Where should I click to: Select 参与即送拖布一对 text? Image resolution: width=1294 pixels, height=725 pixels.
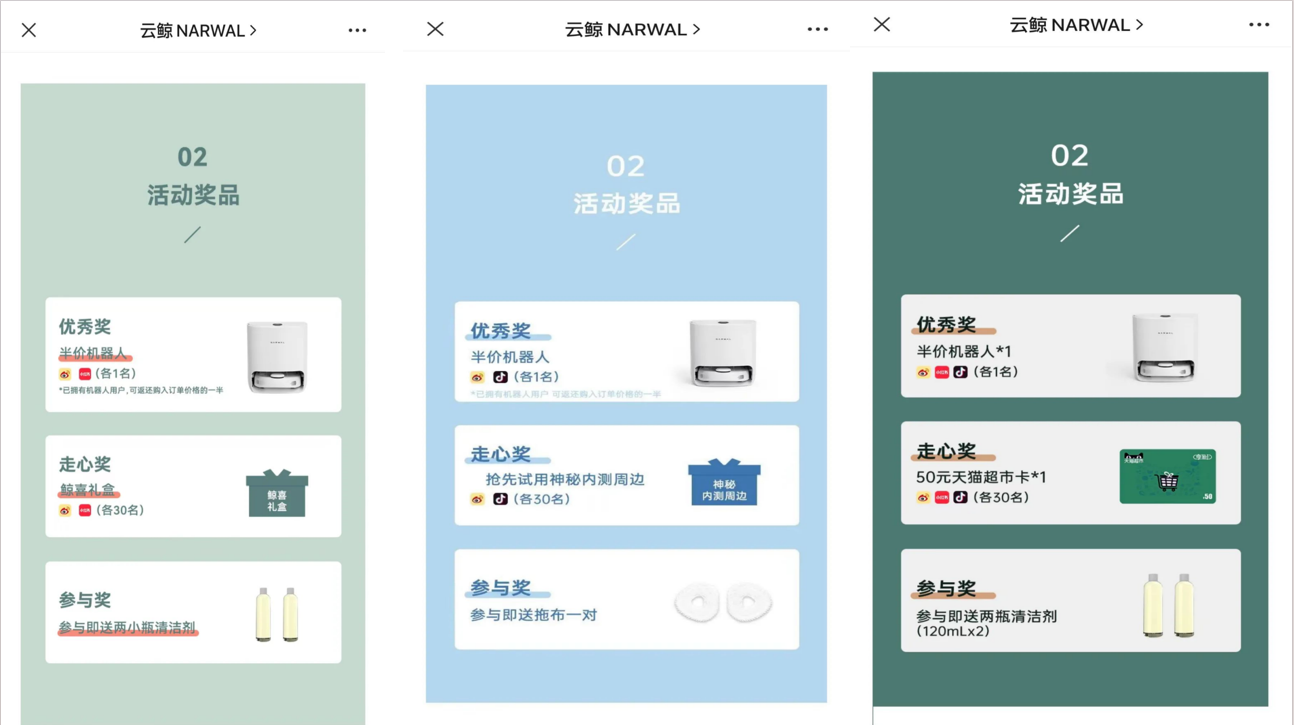coord(533,615)
